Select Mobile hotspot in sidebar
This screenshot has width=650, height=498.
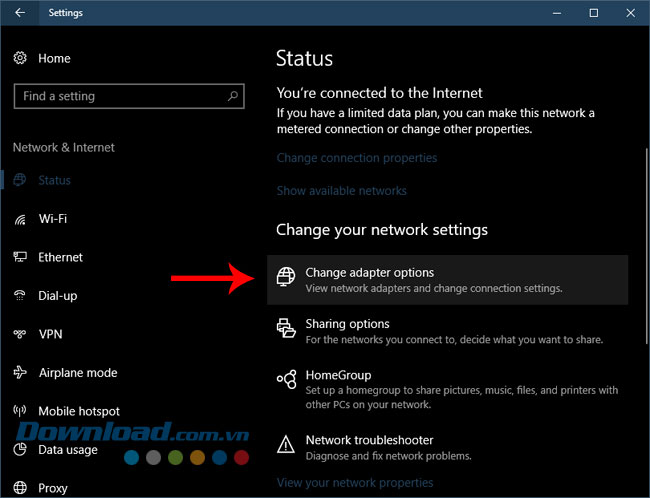(x=79, y=411)
